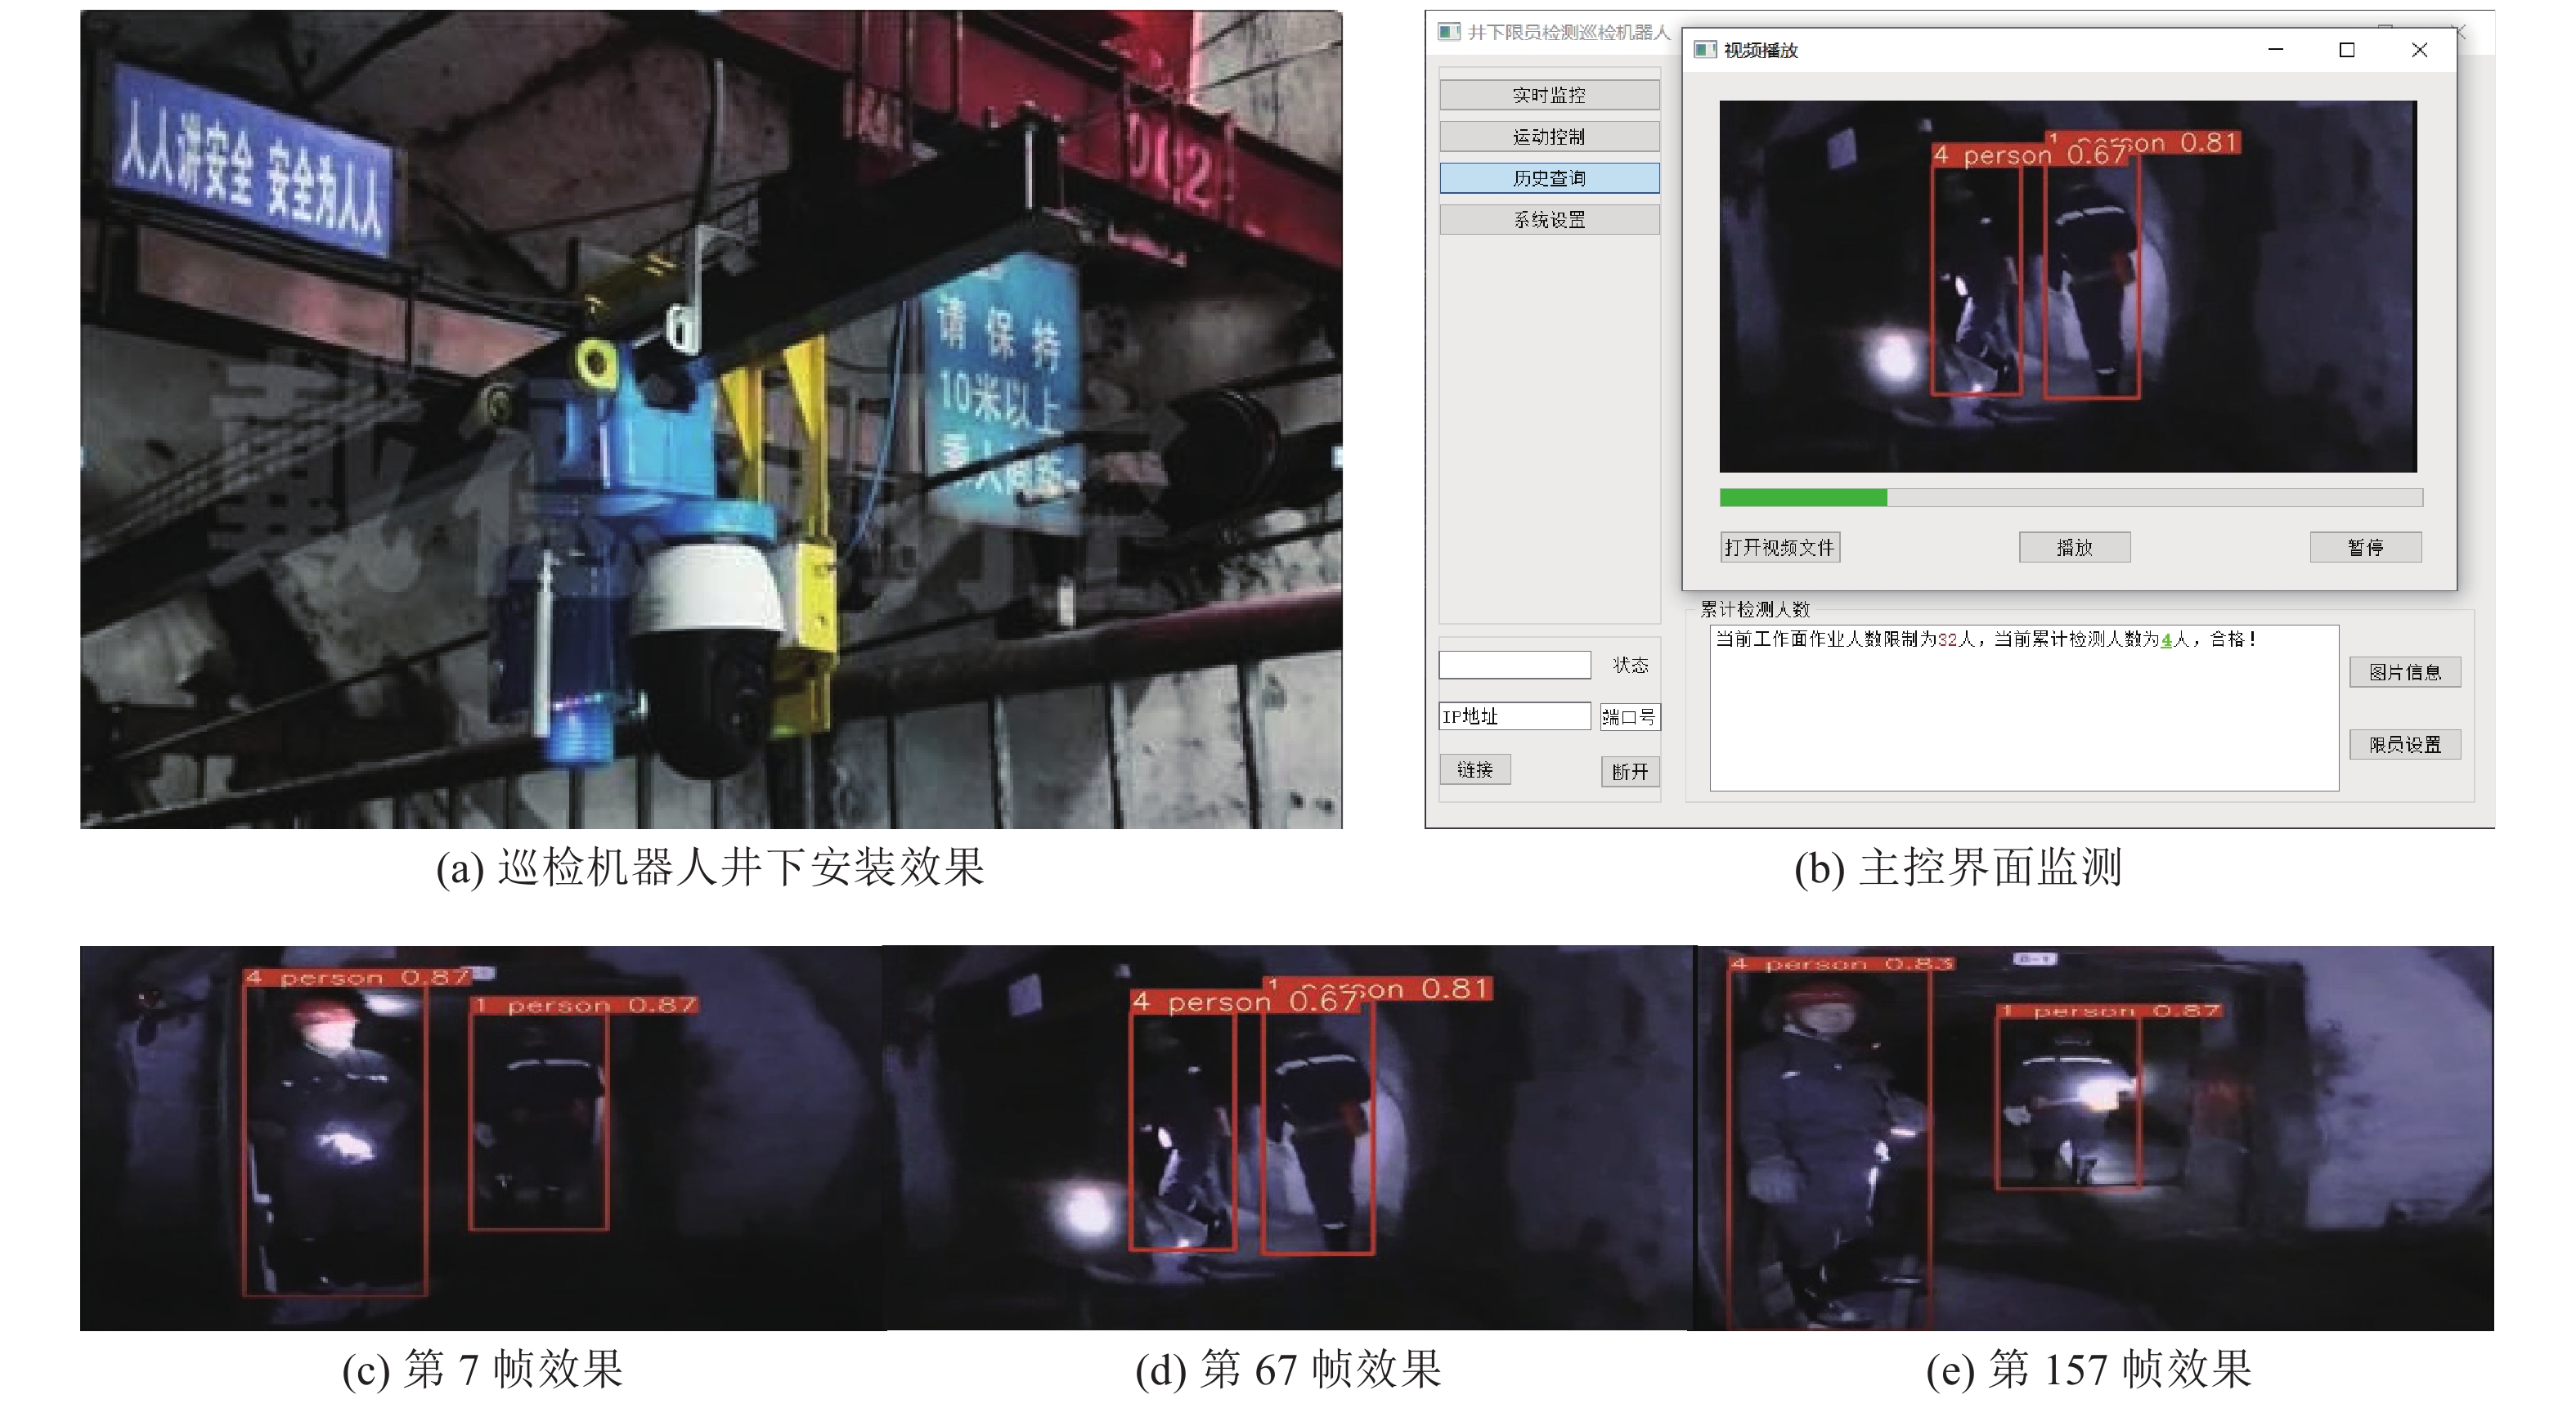Click the 视频播放 window title icon
The width and height of the screenshot is (2576, 1408).
pos(1705,50)
